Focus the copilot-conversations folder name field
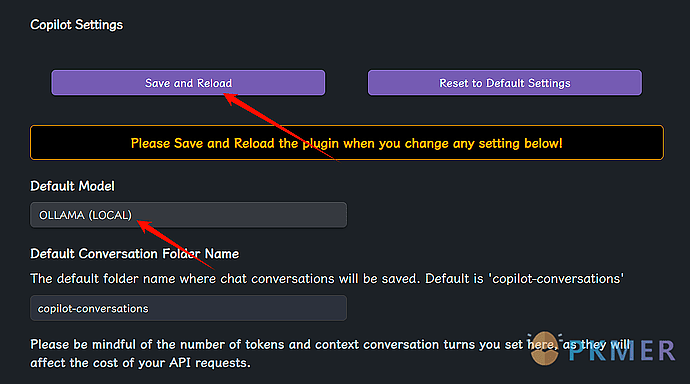The image size is (690, 384). 188,308
